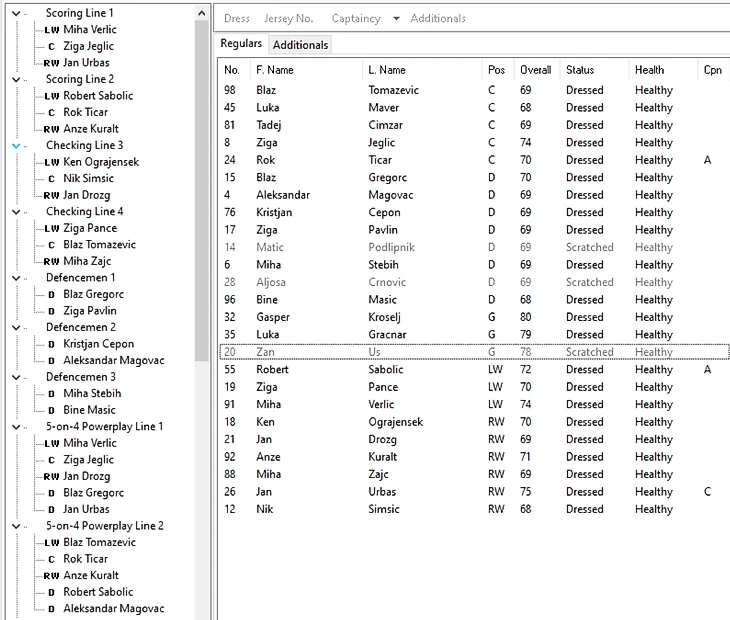Open the dropdown arrow next to Captaincy

point(396,19)
